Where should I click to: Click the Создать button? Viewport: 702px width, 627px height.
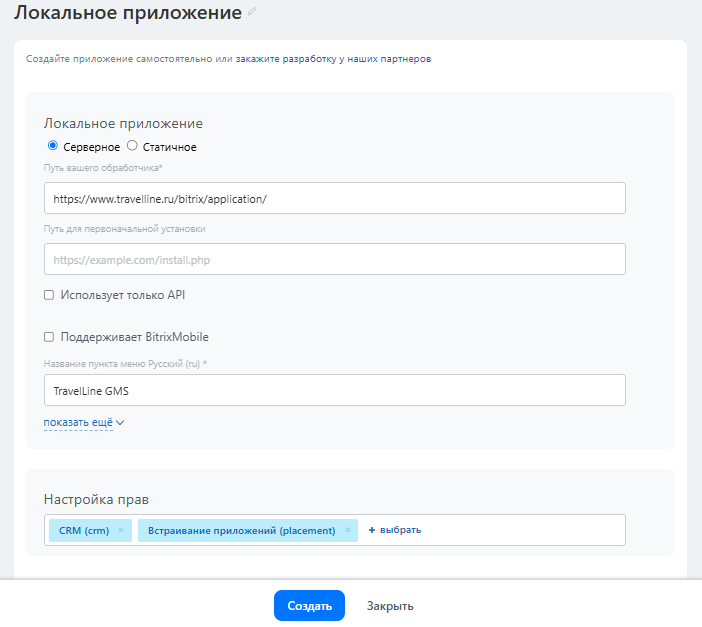coord(309,606)
